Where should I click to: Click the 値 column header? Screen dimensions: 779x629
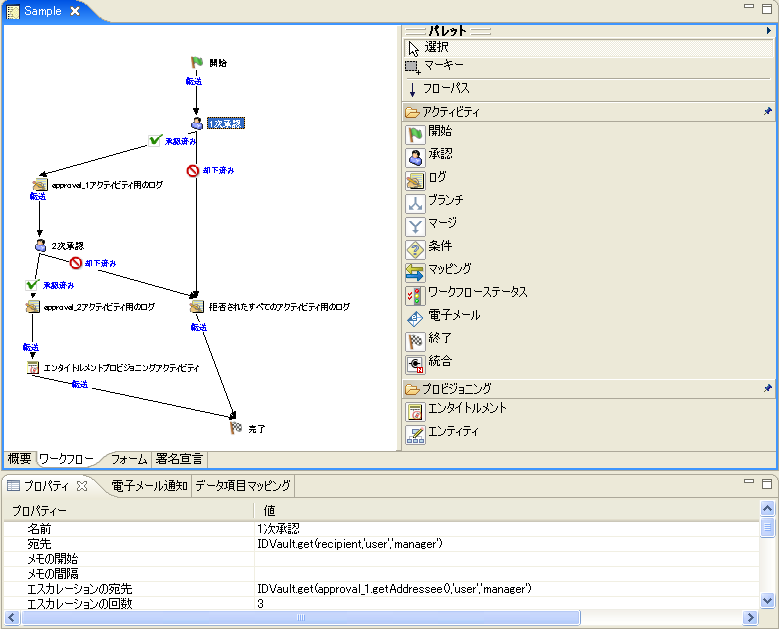point(506,511)
